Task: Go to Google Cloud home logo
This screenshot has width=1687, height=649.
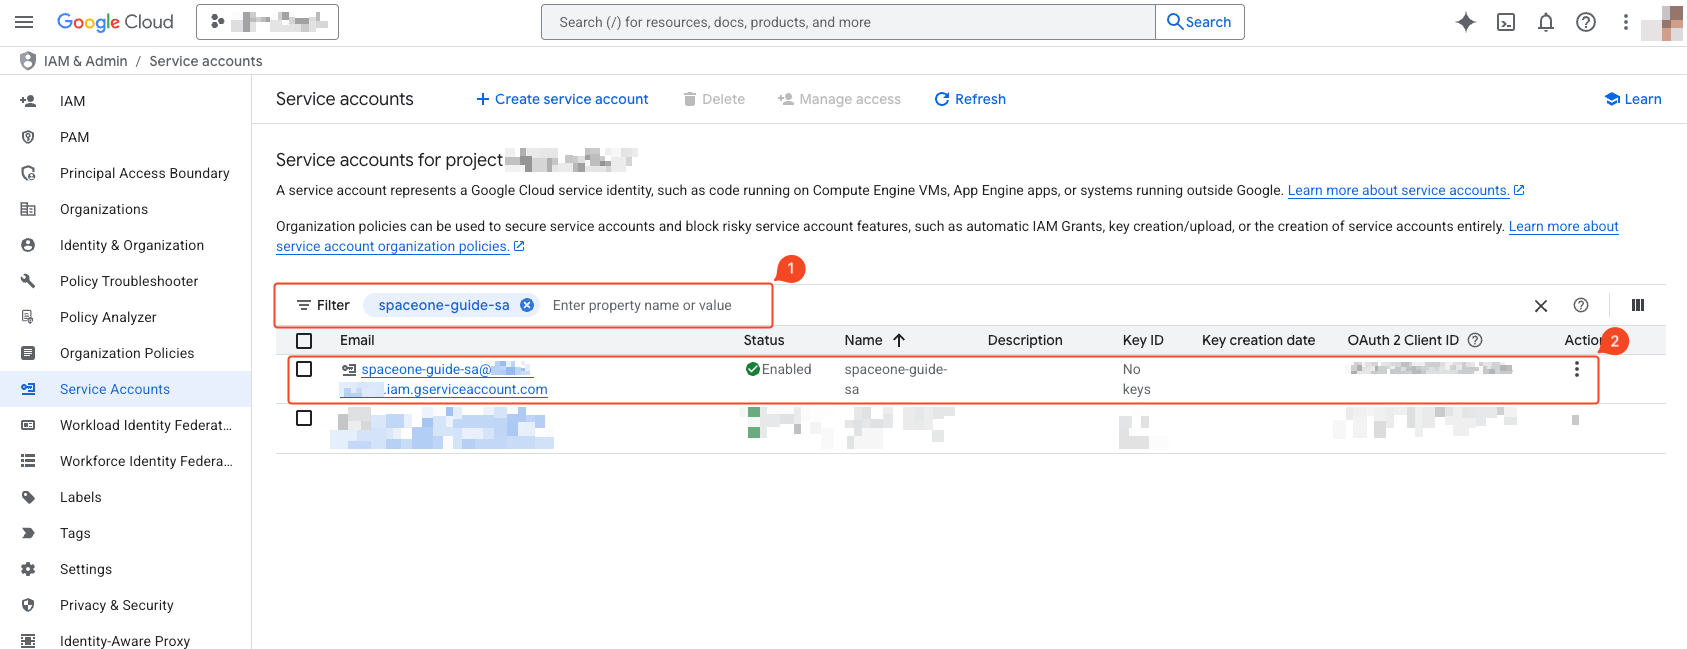Action: 115,22
